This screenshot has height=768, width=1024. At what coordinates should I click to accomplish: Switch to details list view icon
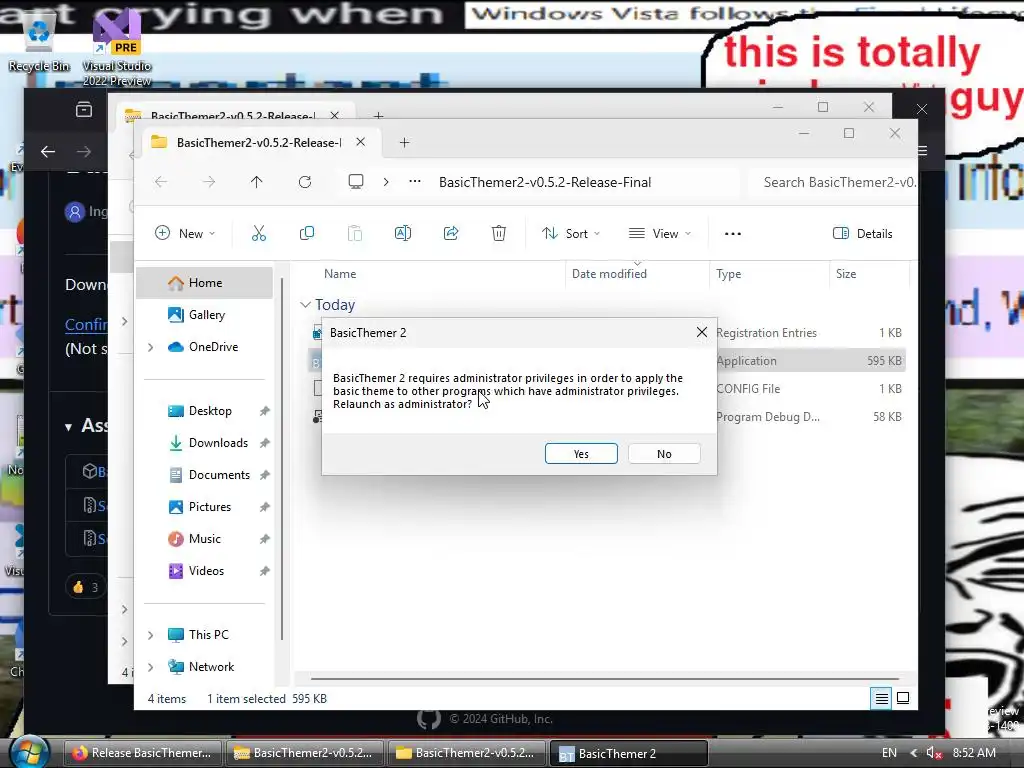click(881, 699)
